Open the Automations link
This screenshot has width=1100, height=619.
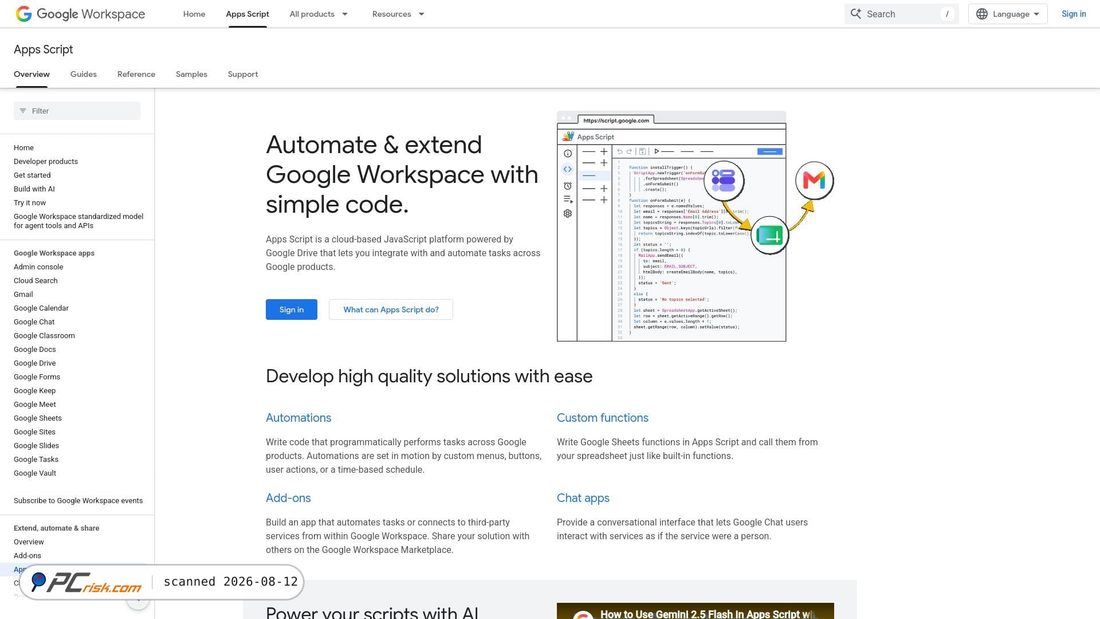tap(298, 418)
